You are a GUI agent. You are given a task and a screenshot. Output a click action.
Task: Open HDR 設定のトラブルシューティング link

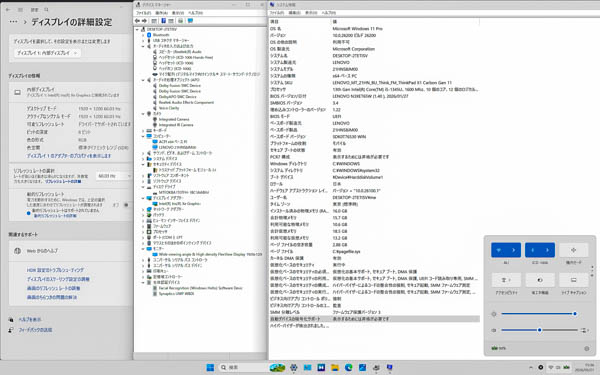(55, 270)
